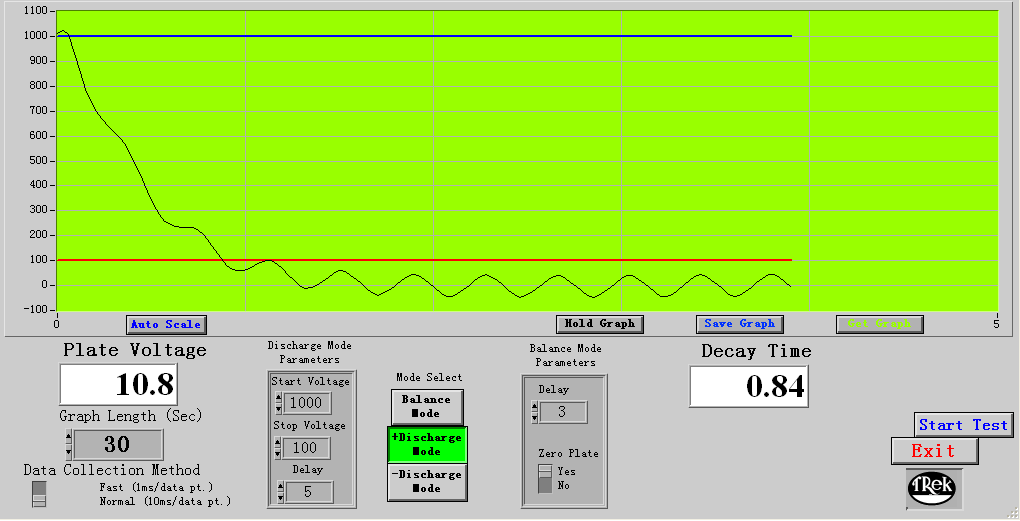
Task: Click the Graph Length stepper arrows
Action: click(x=68, y=444)
